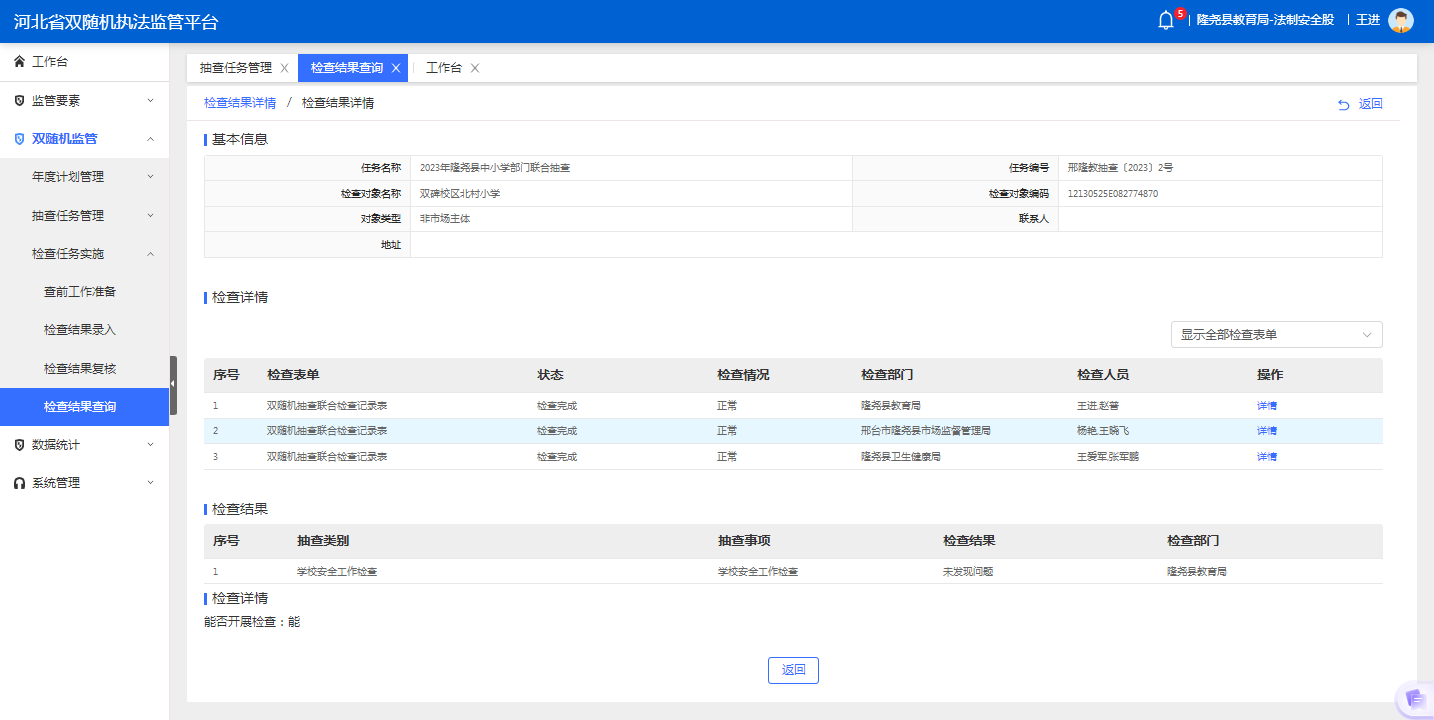Switch to the 抽查任务管理 tab
Image resolution: width=1434 pixels, height=720 pixels.
pyautogui.click(x=236, y=68)
